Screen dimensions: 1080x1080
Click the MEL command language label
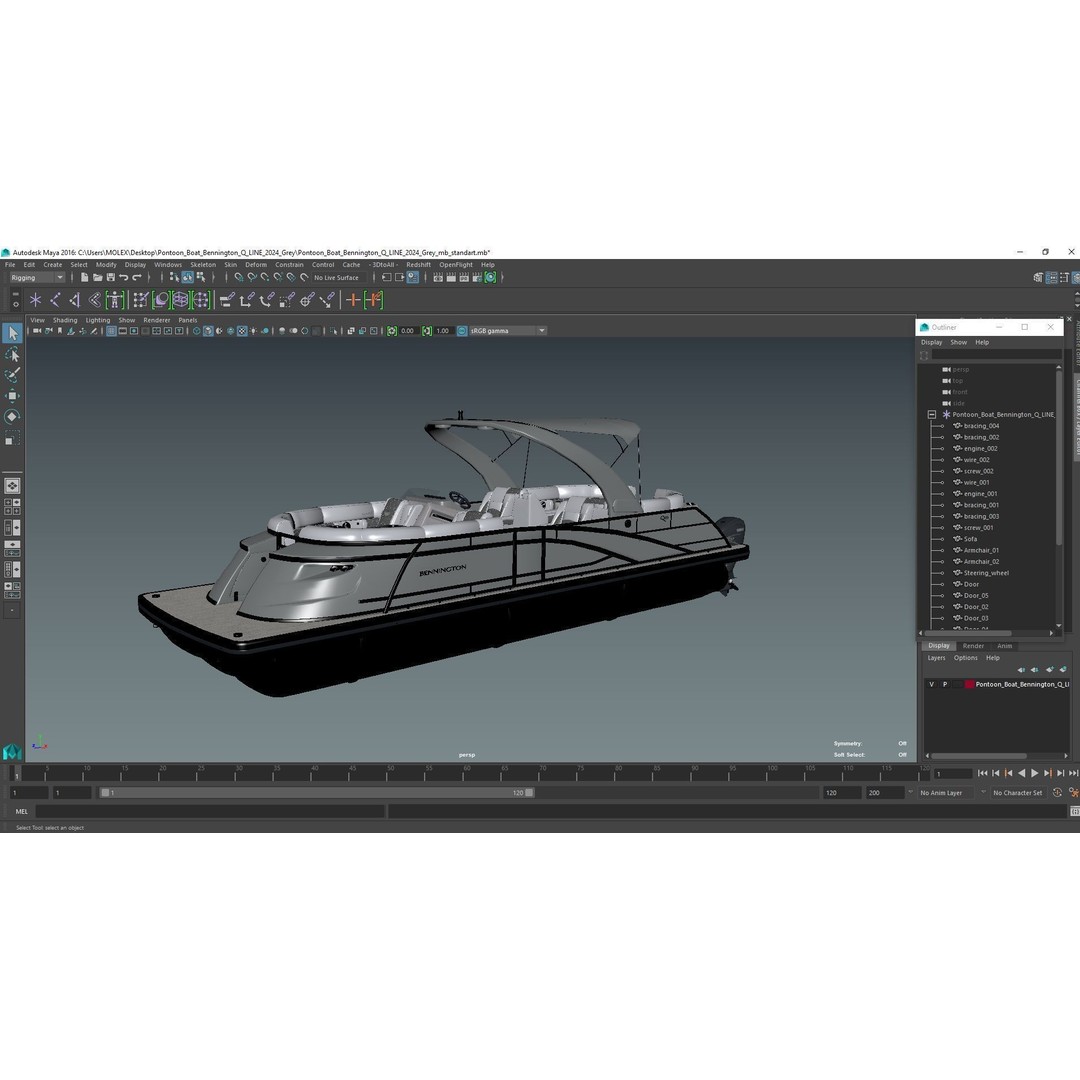(21, 811)
